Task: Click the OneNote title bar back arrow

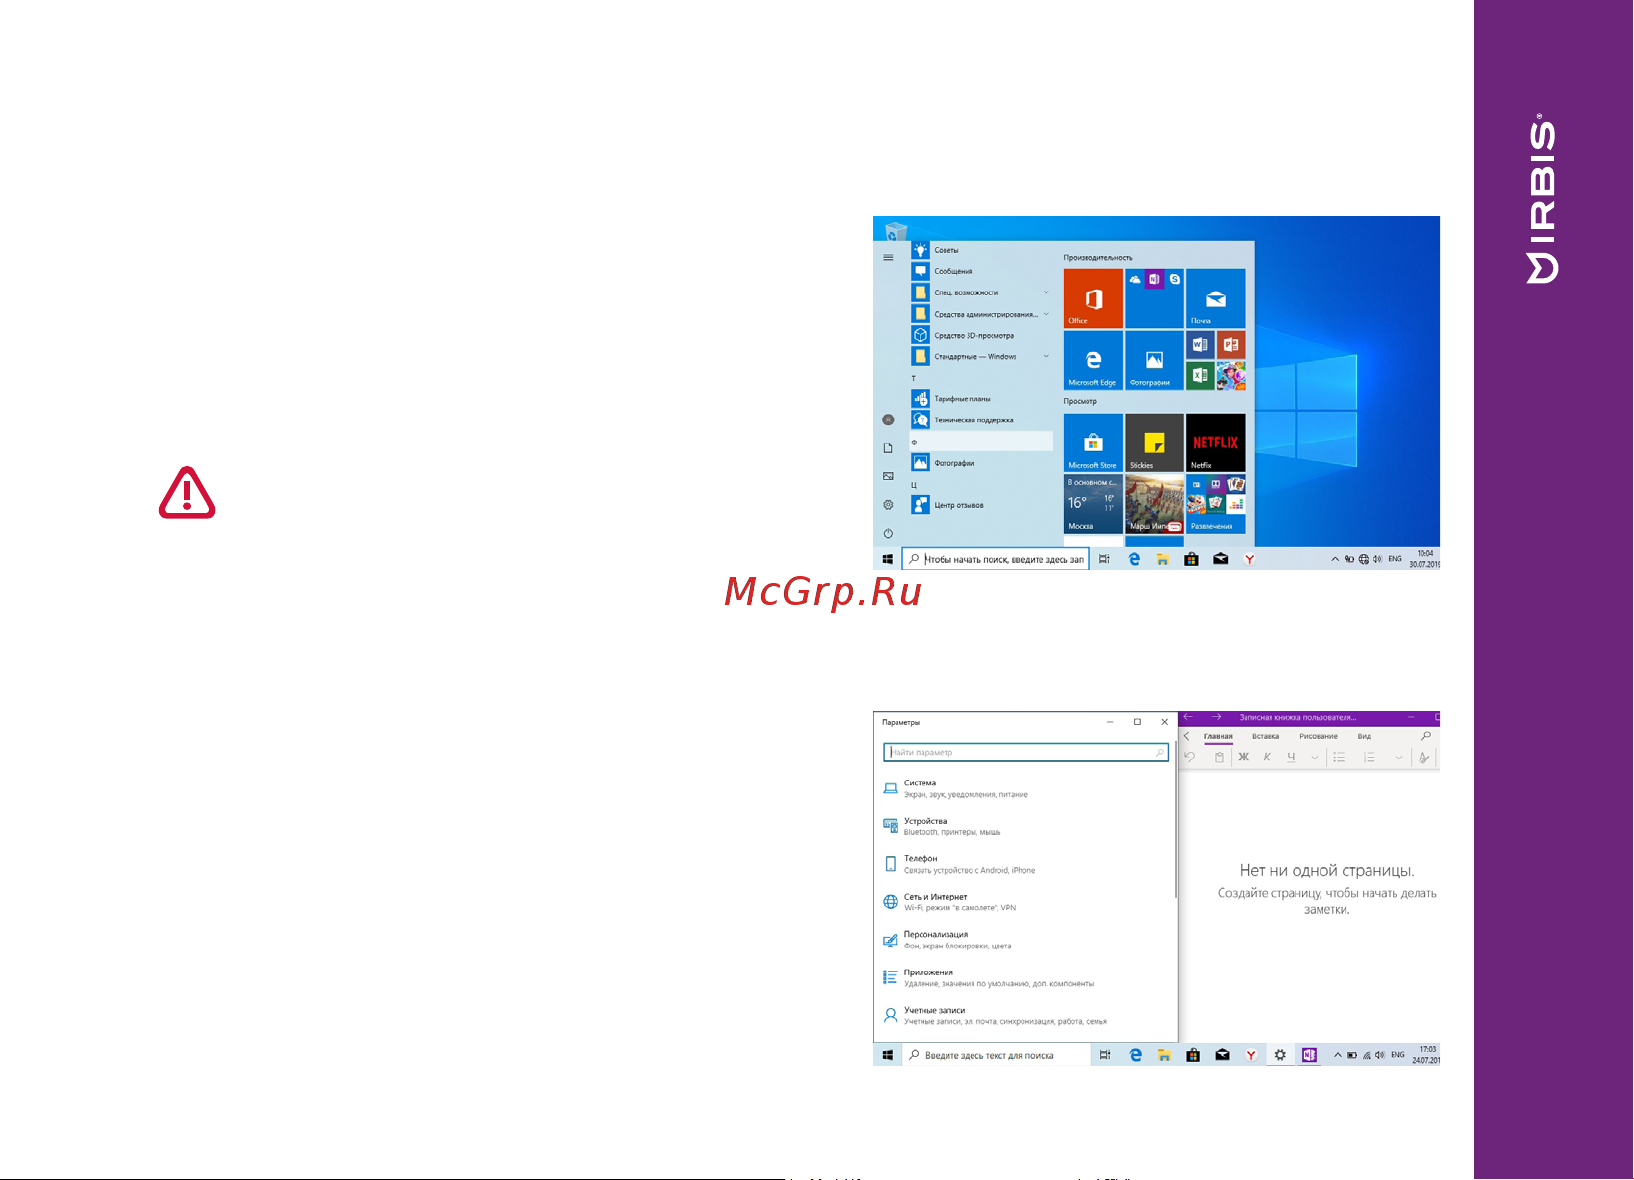Action: [x=1188, y=717]
